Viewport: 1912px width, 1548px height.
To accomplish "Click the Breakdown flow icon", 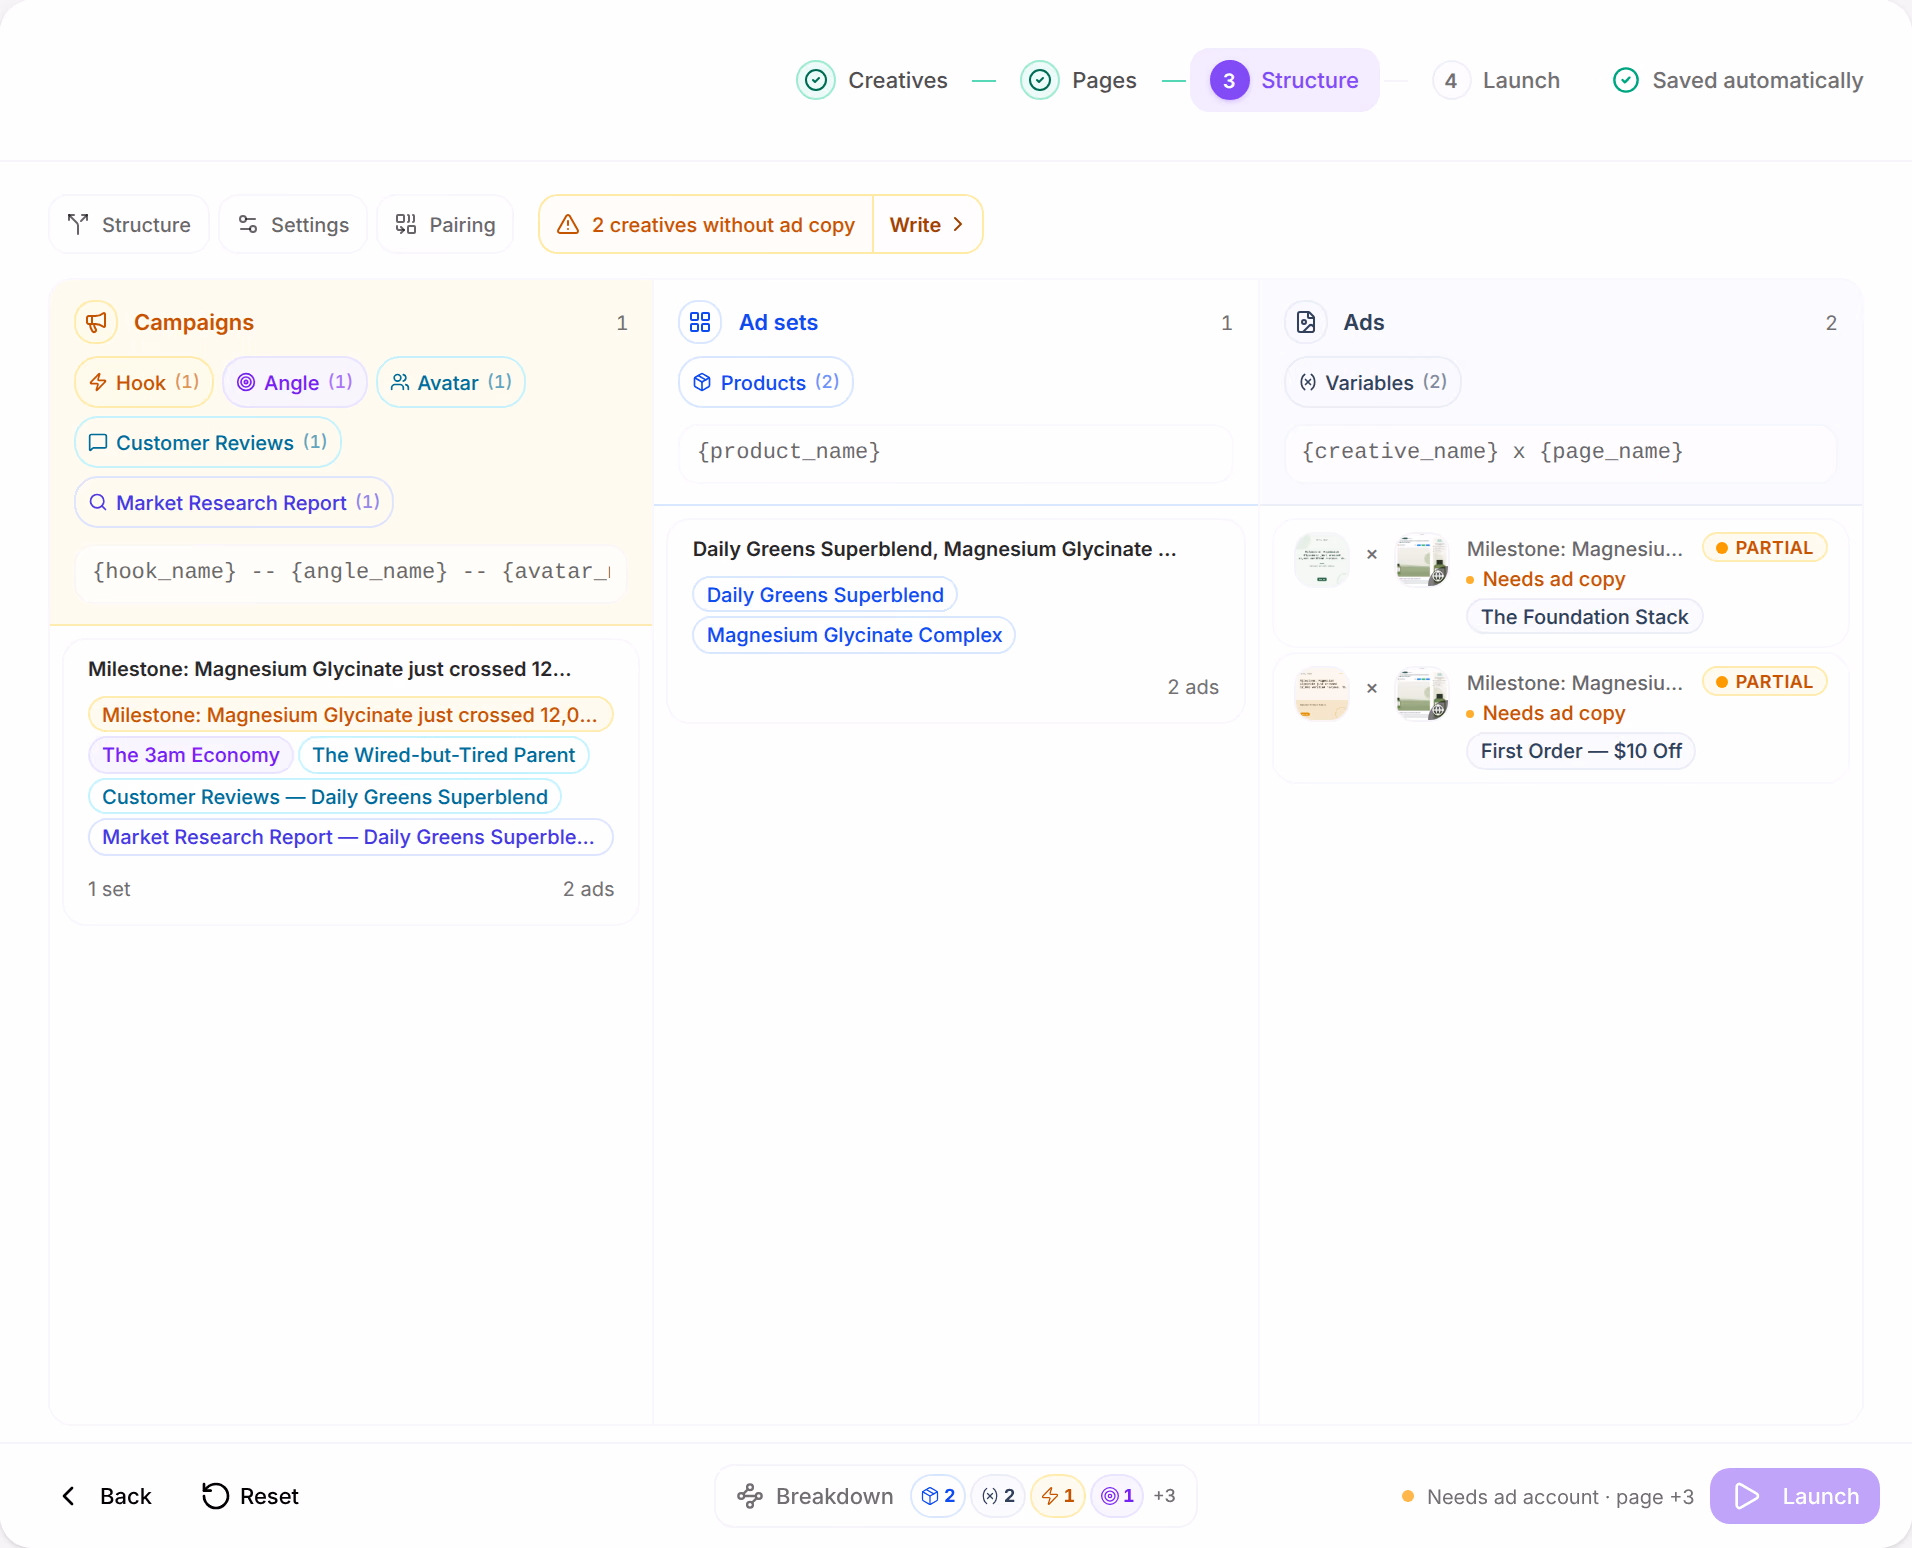I will pyautogui.click(x=750, y=1496).
